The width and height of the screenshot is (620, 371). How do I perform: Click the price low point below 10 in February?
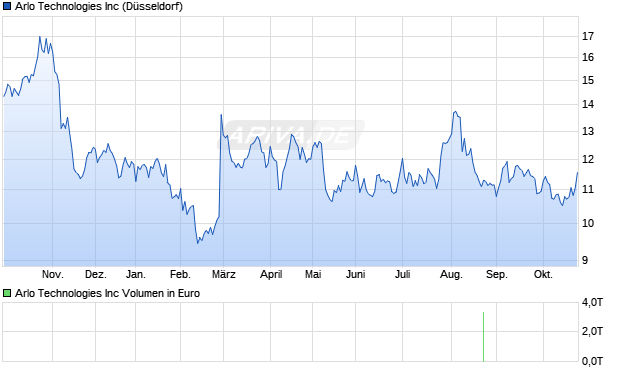tap(198, 242)
